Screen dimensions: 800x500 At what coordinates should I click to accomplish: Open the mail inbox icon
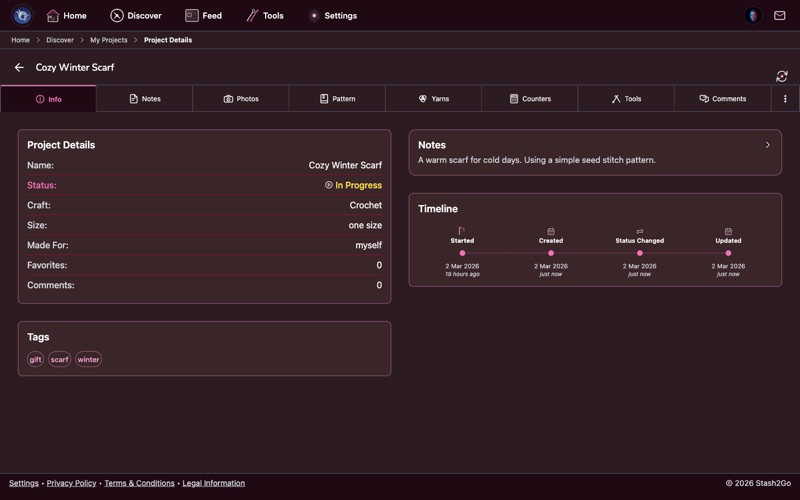pos(779,15)
